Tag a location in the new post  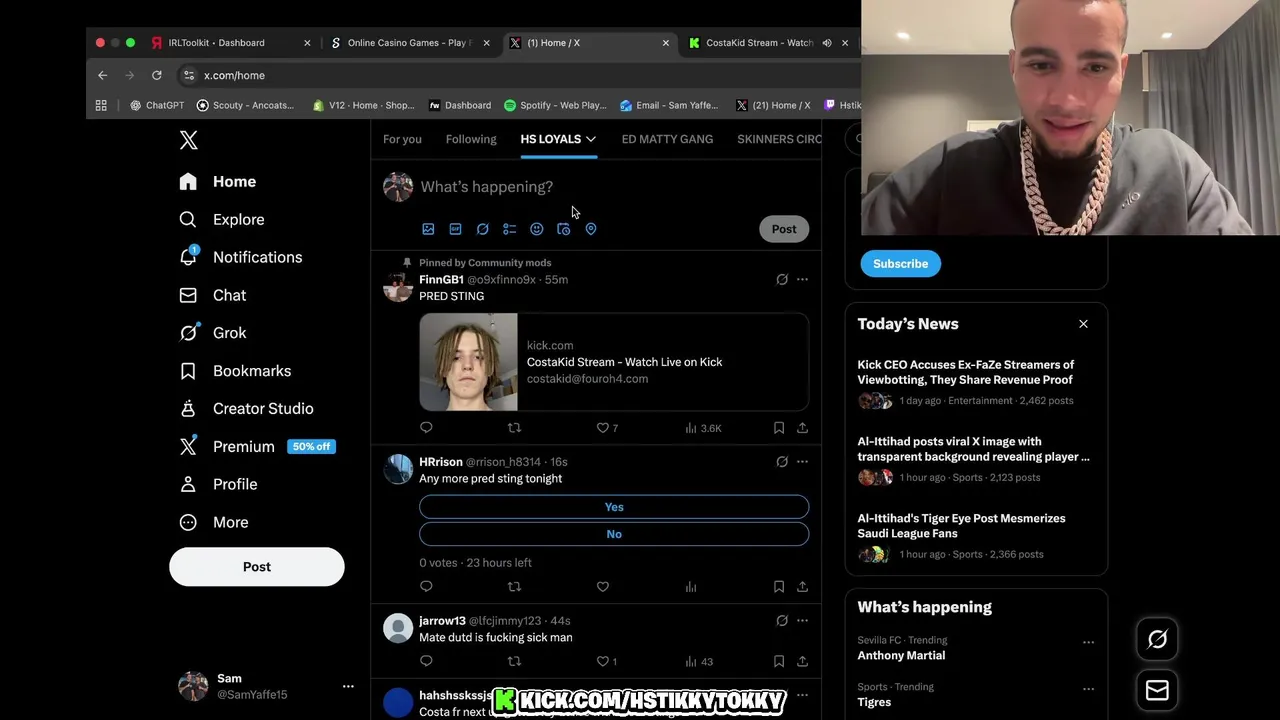click(x=590, y=229)
